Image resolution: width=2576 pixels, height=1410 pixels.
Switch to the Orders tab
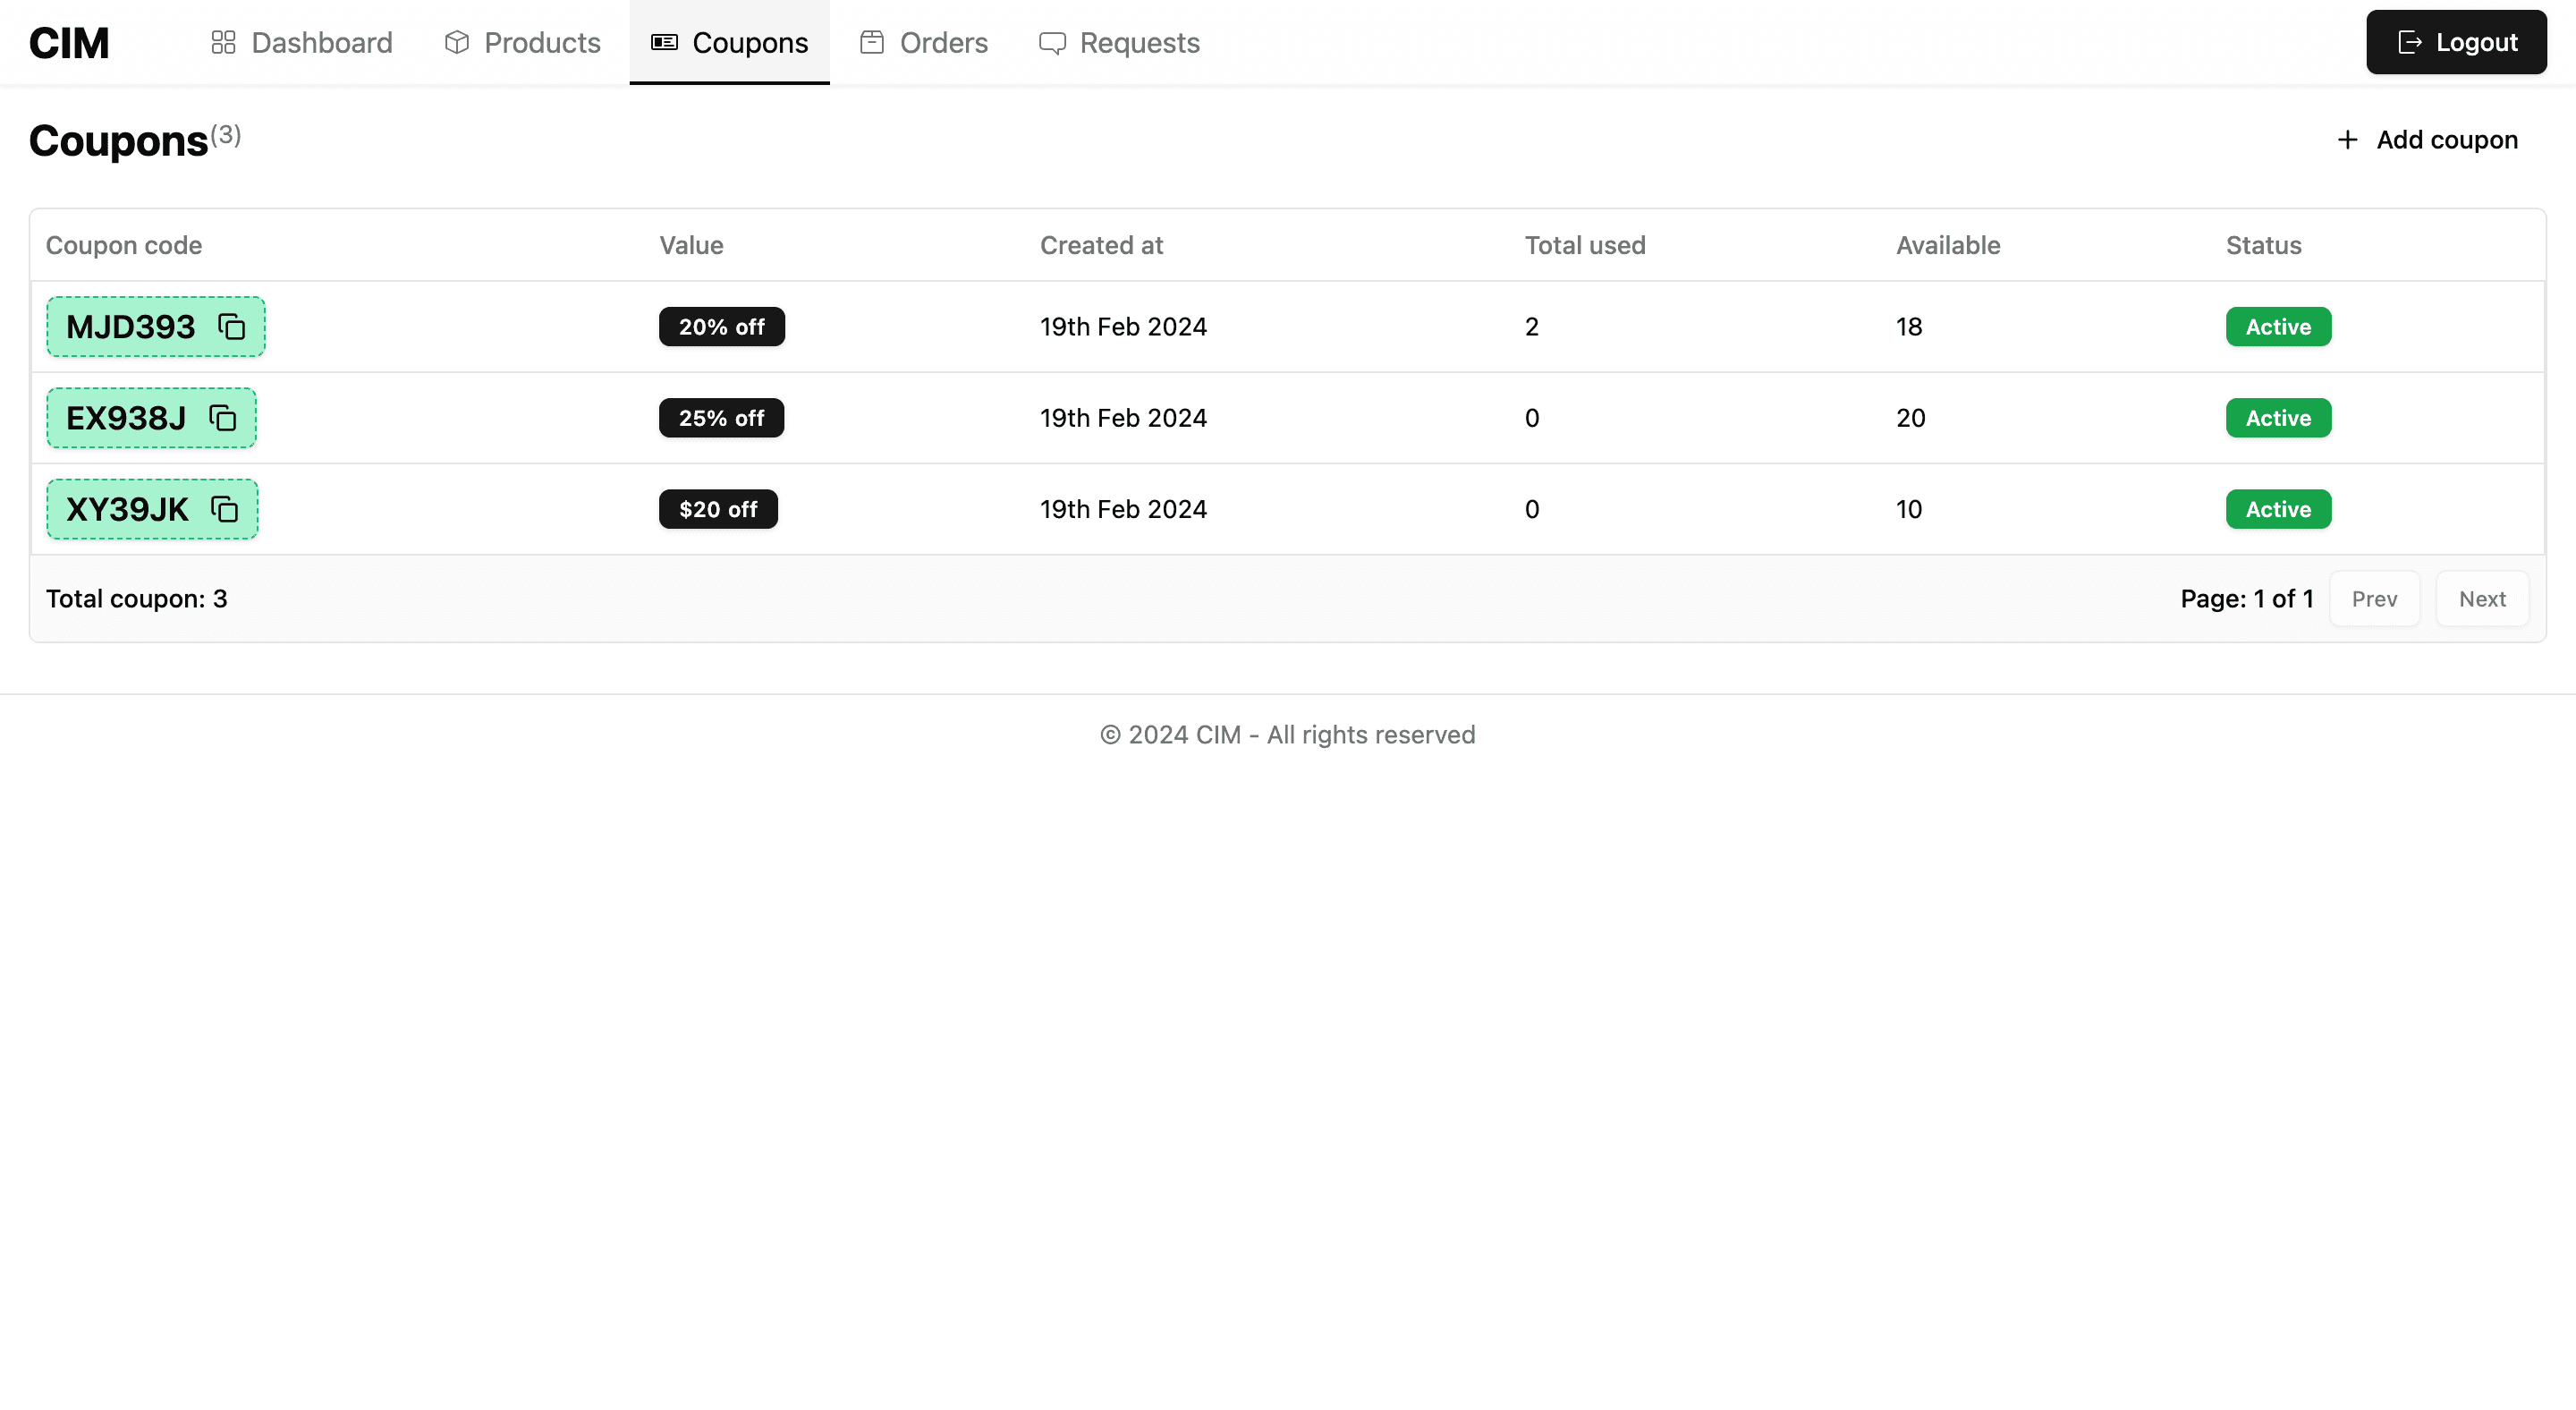click(x=923, y=43)
